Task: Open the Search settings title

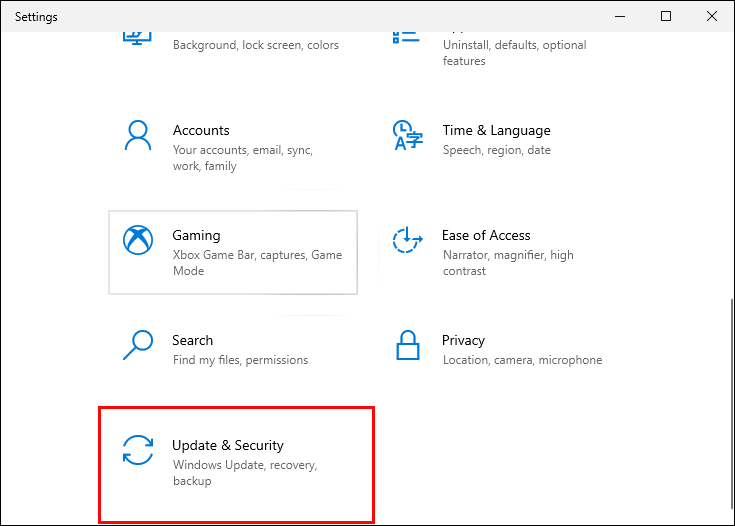Action: pos(192,340)
